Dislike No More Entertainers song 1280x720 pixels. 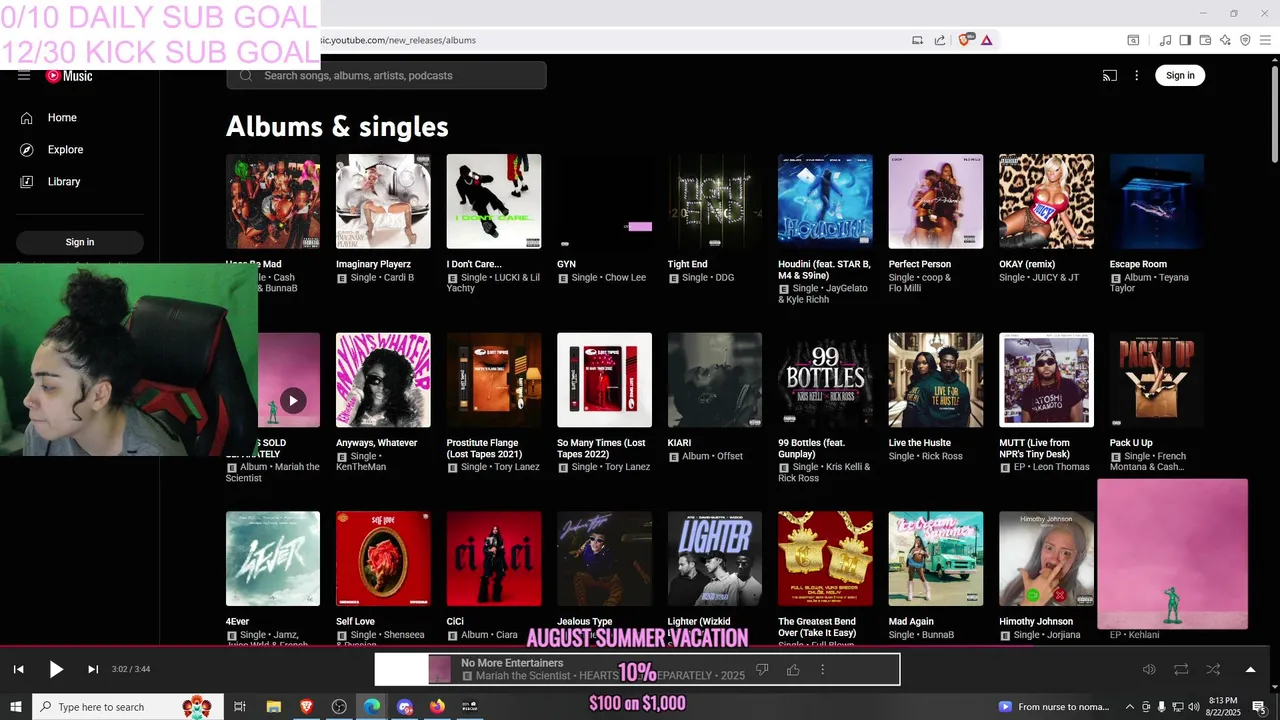(x=762, y=669)
